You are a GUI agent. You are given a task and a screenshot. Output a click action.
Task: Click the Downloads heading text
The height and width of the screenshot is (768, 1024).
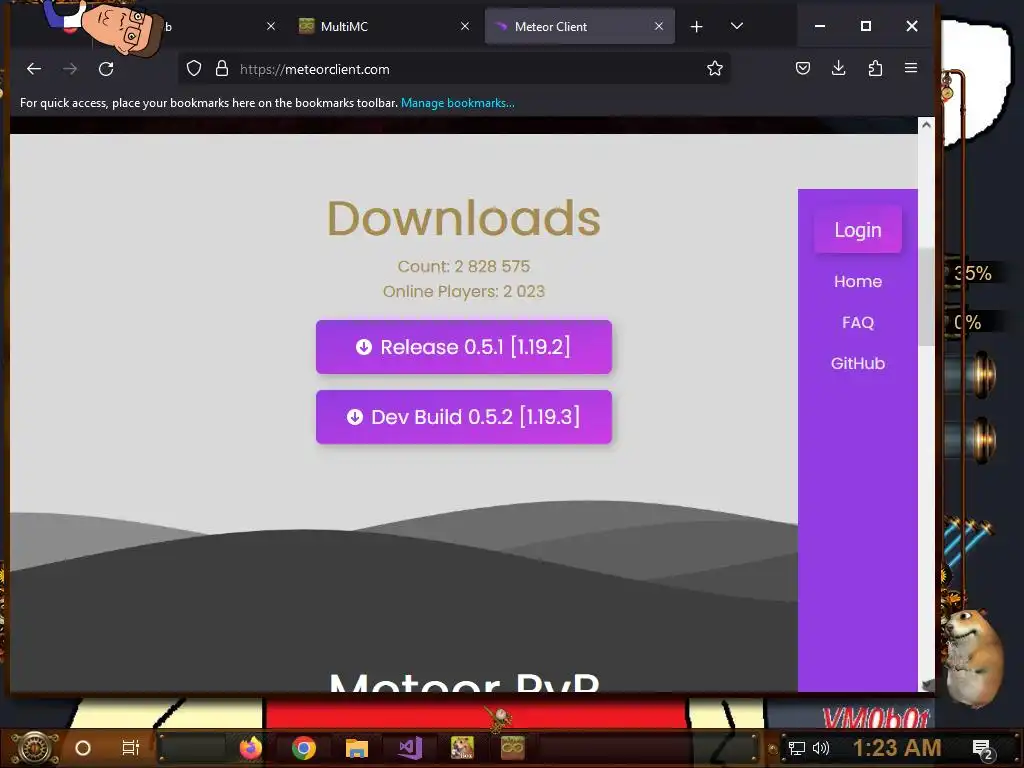tap(464, 218)
